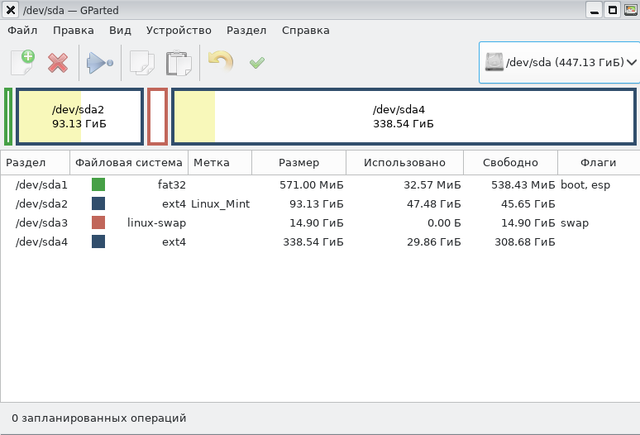The width and height of the screenshot is (640, 435).
Task: Click the Paste partition clipboard icon
Action: [x=179, y=63]
